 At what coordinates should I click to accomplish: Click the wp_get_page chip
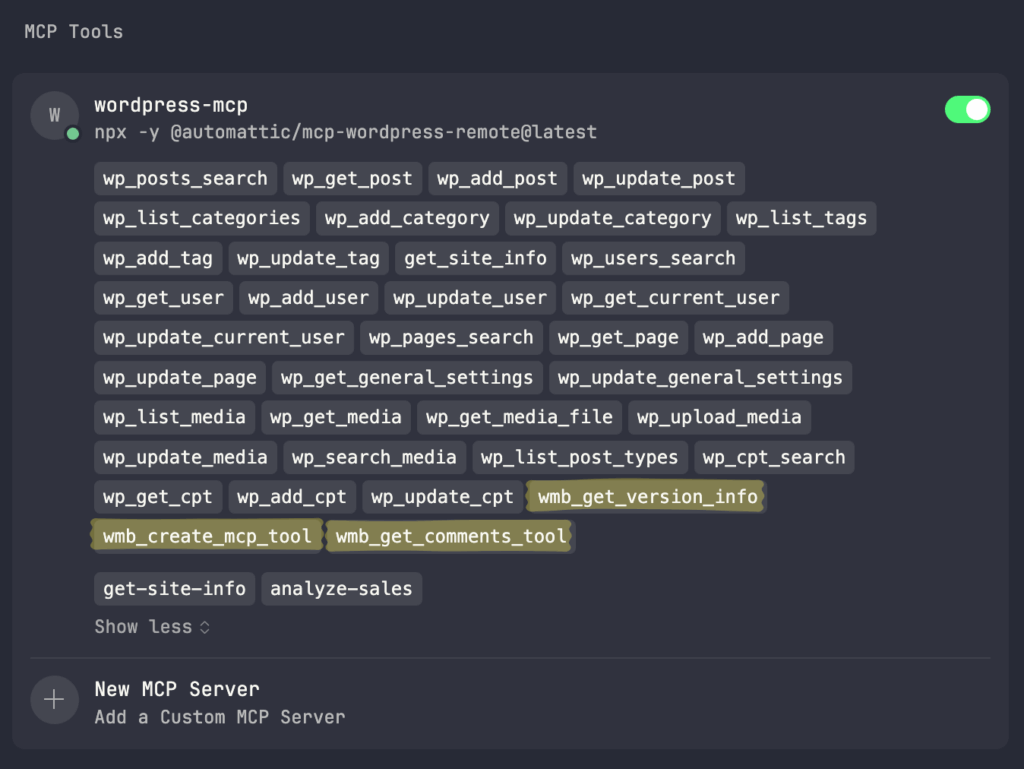(618, 337)
